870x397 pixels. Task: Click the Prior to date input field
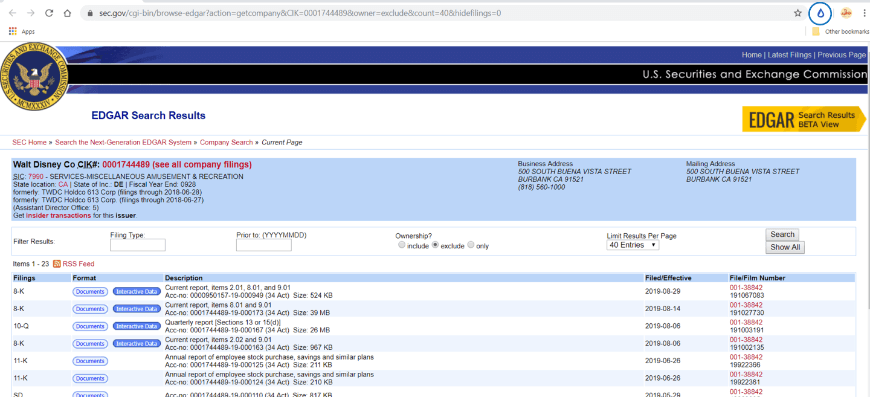tap(264, 245)
